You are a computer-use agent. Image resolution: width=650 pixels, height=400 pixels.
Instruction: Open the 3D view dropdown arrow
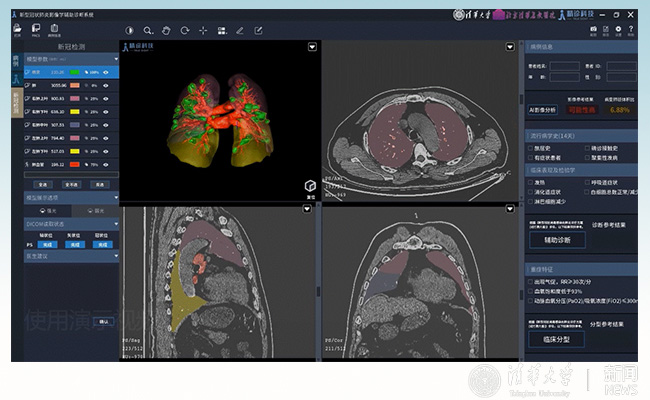pyautogui.click(x=313, y=46)
